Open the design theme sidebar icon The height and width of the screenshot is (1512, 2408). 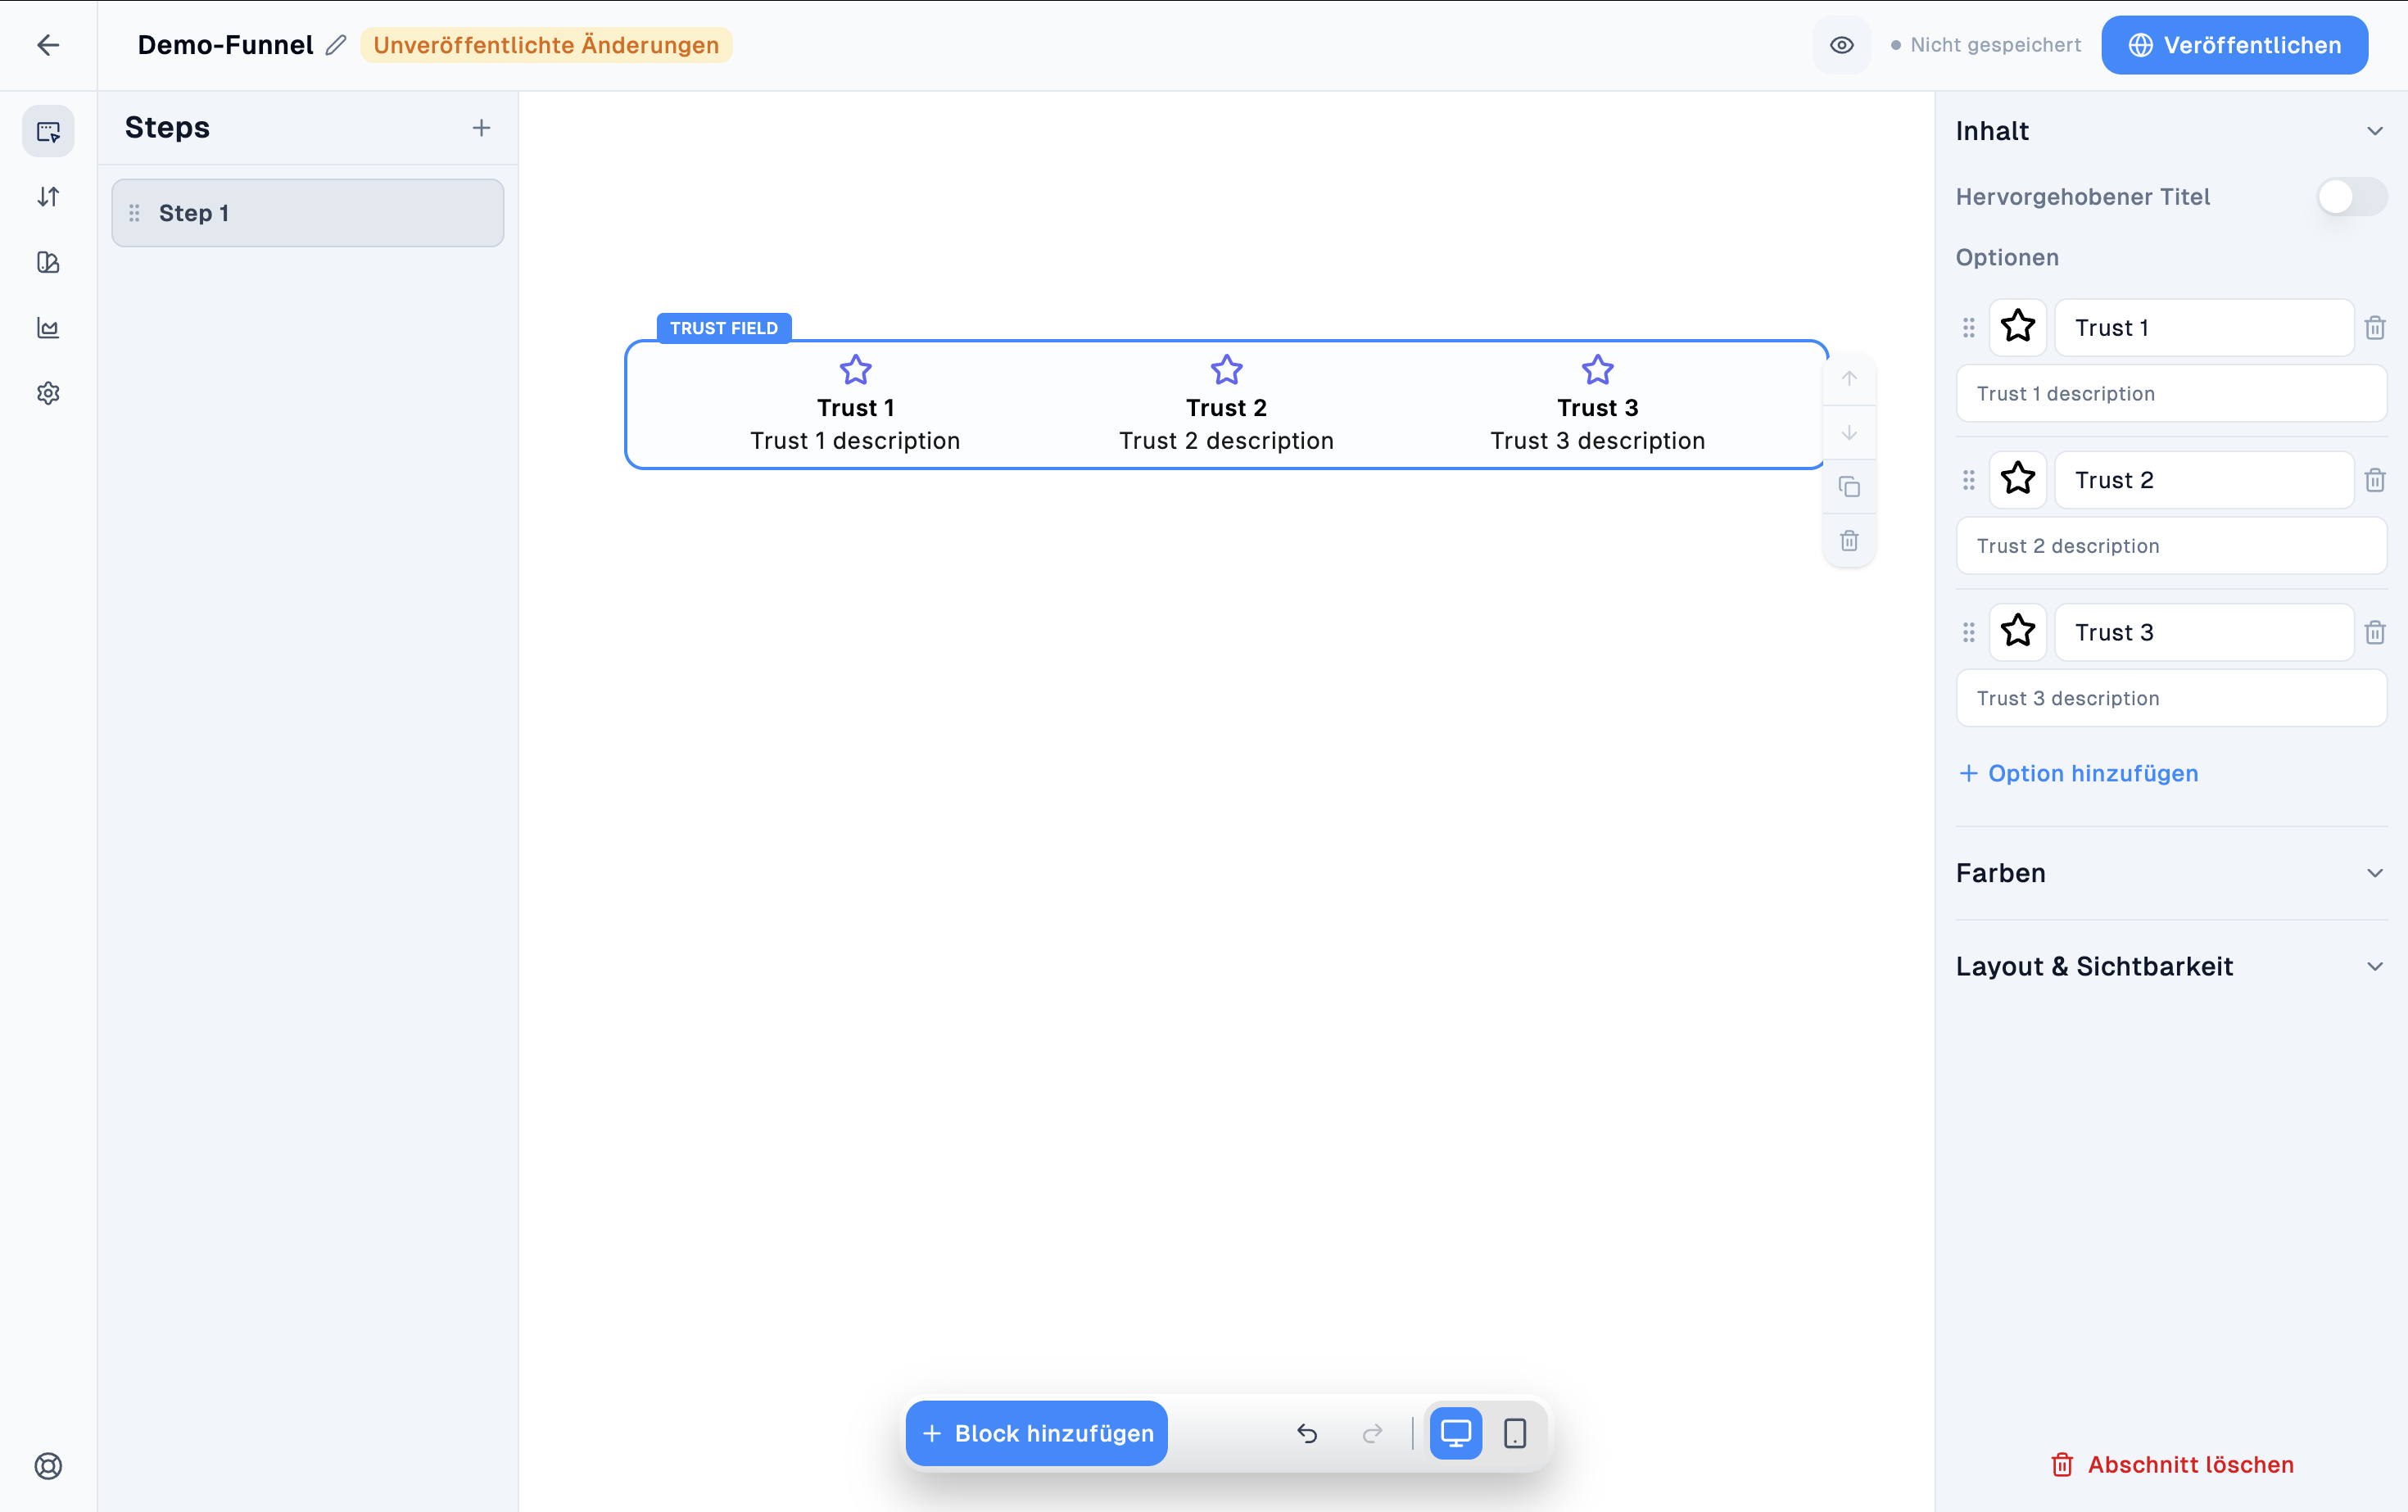[48, 262]
